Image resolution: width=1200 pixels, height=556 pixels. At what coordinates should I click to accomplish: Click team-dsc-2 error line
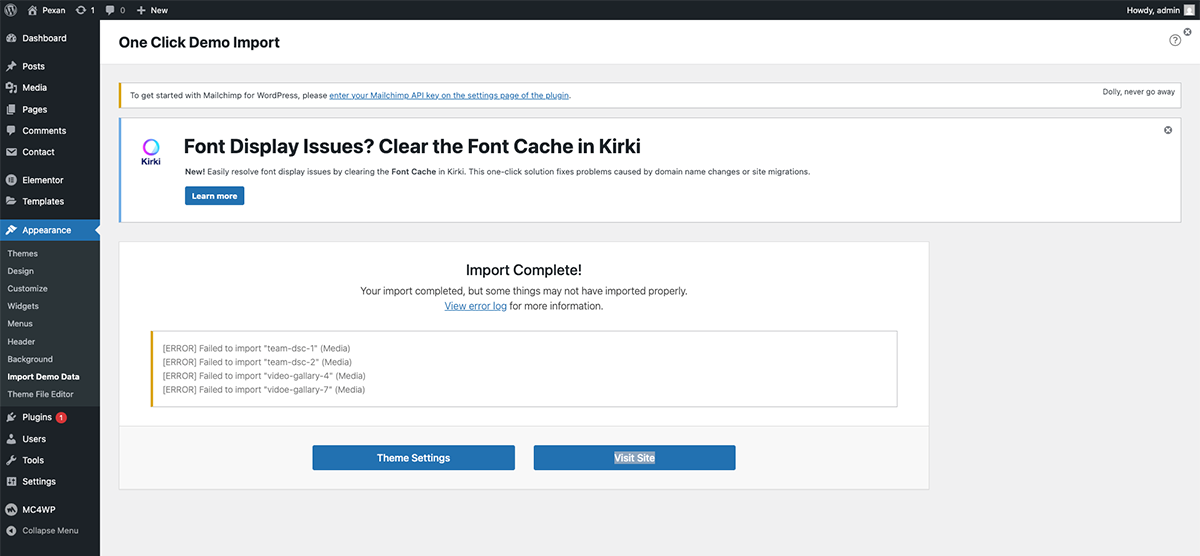[x=257, y=362]
